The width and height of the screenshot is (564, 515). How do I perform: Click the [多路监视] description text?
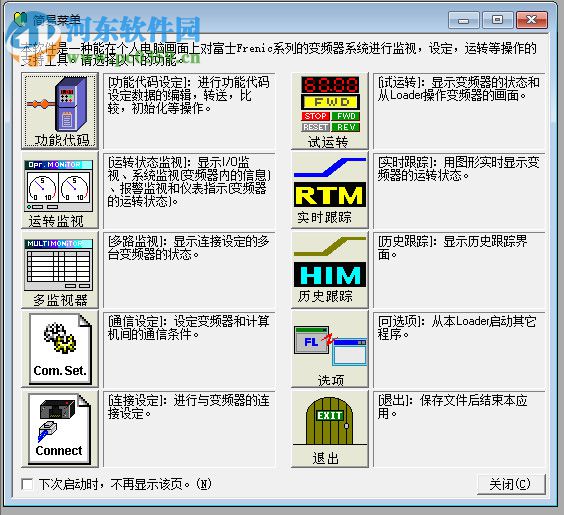point(188,248)
